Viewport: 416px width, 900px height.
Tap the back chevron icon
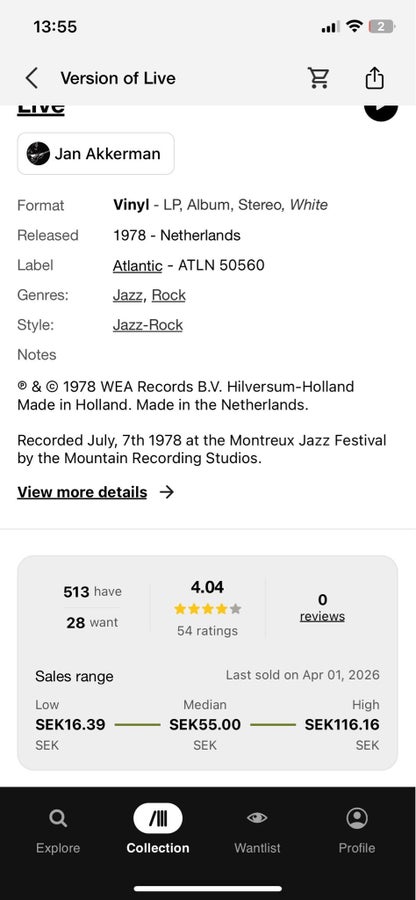32,78
